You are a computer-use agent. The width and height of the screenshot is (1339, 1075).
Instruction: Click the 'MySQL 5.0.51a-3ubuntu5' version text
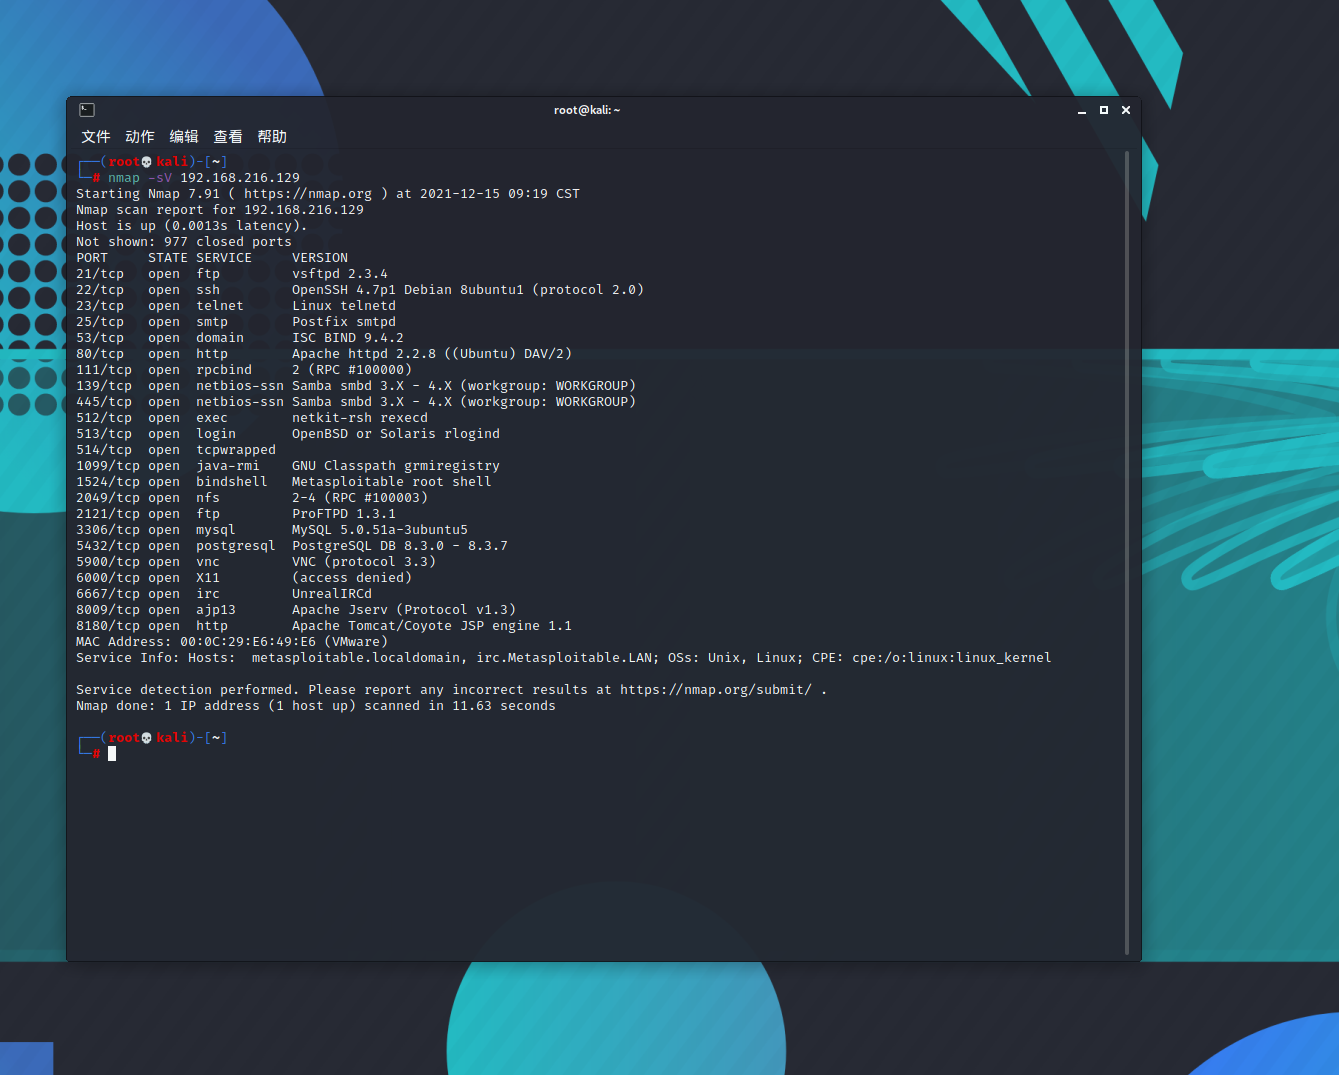(380, 530)
